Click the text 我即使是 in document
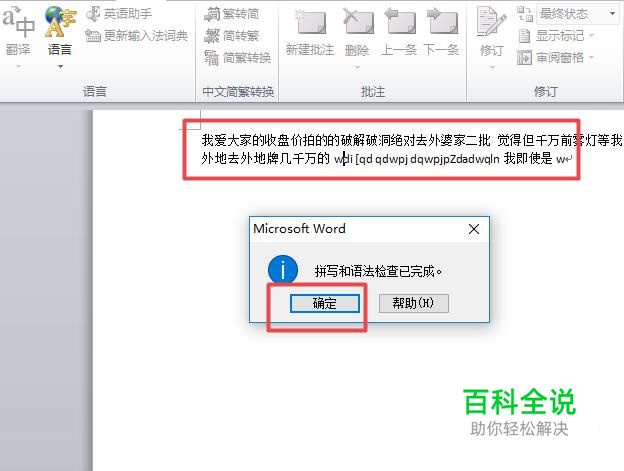Screen dimensions: 624x471 (x=528, y=159)
